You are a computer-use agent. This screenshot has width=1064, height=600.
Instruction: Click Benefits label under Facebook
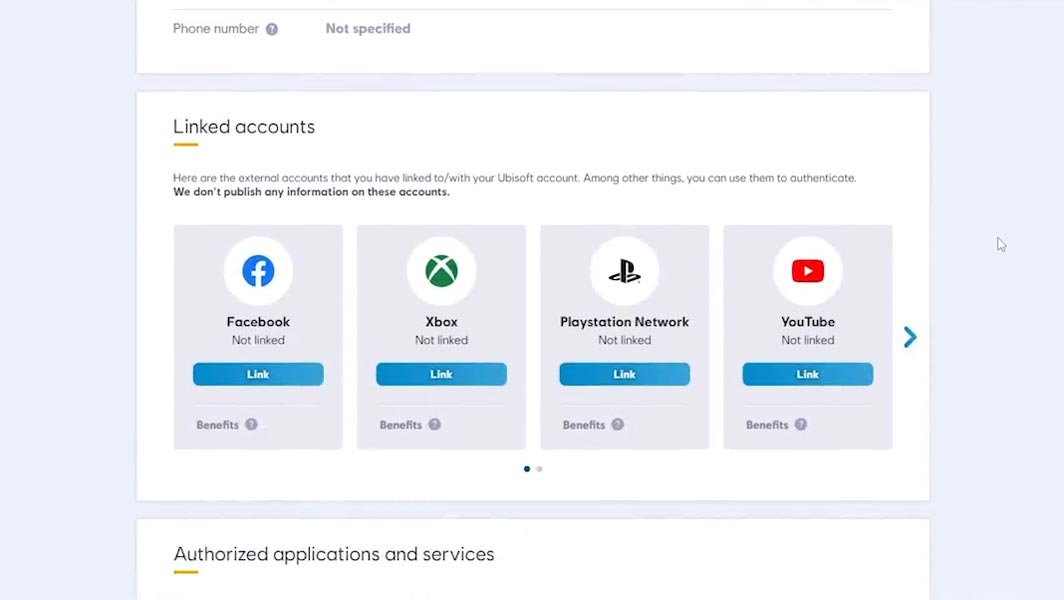coord(217,425)
